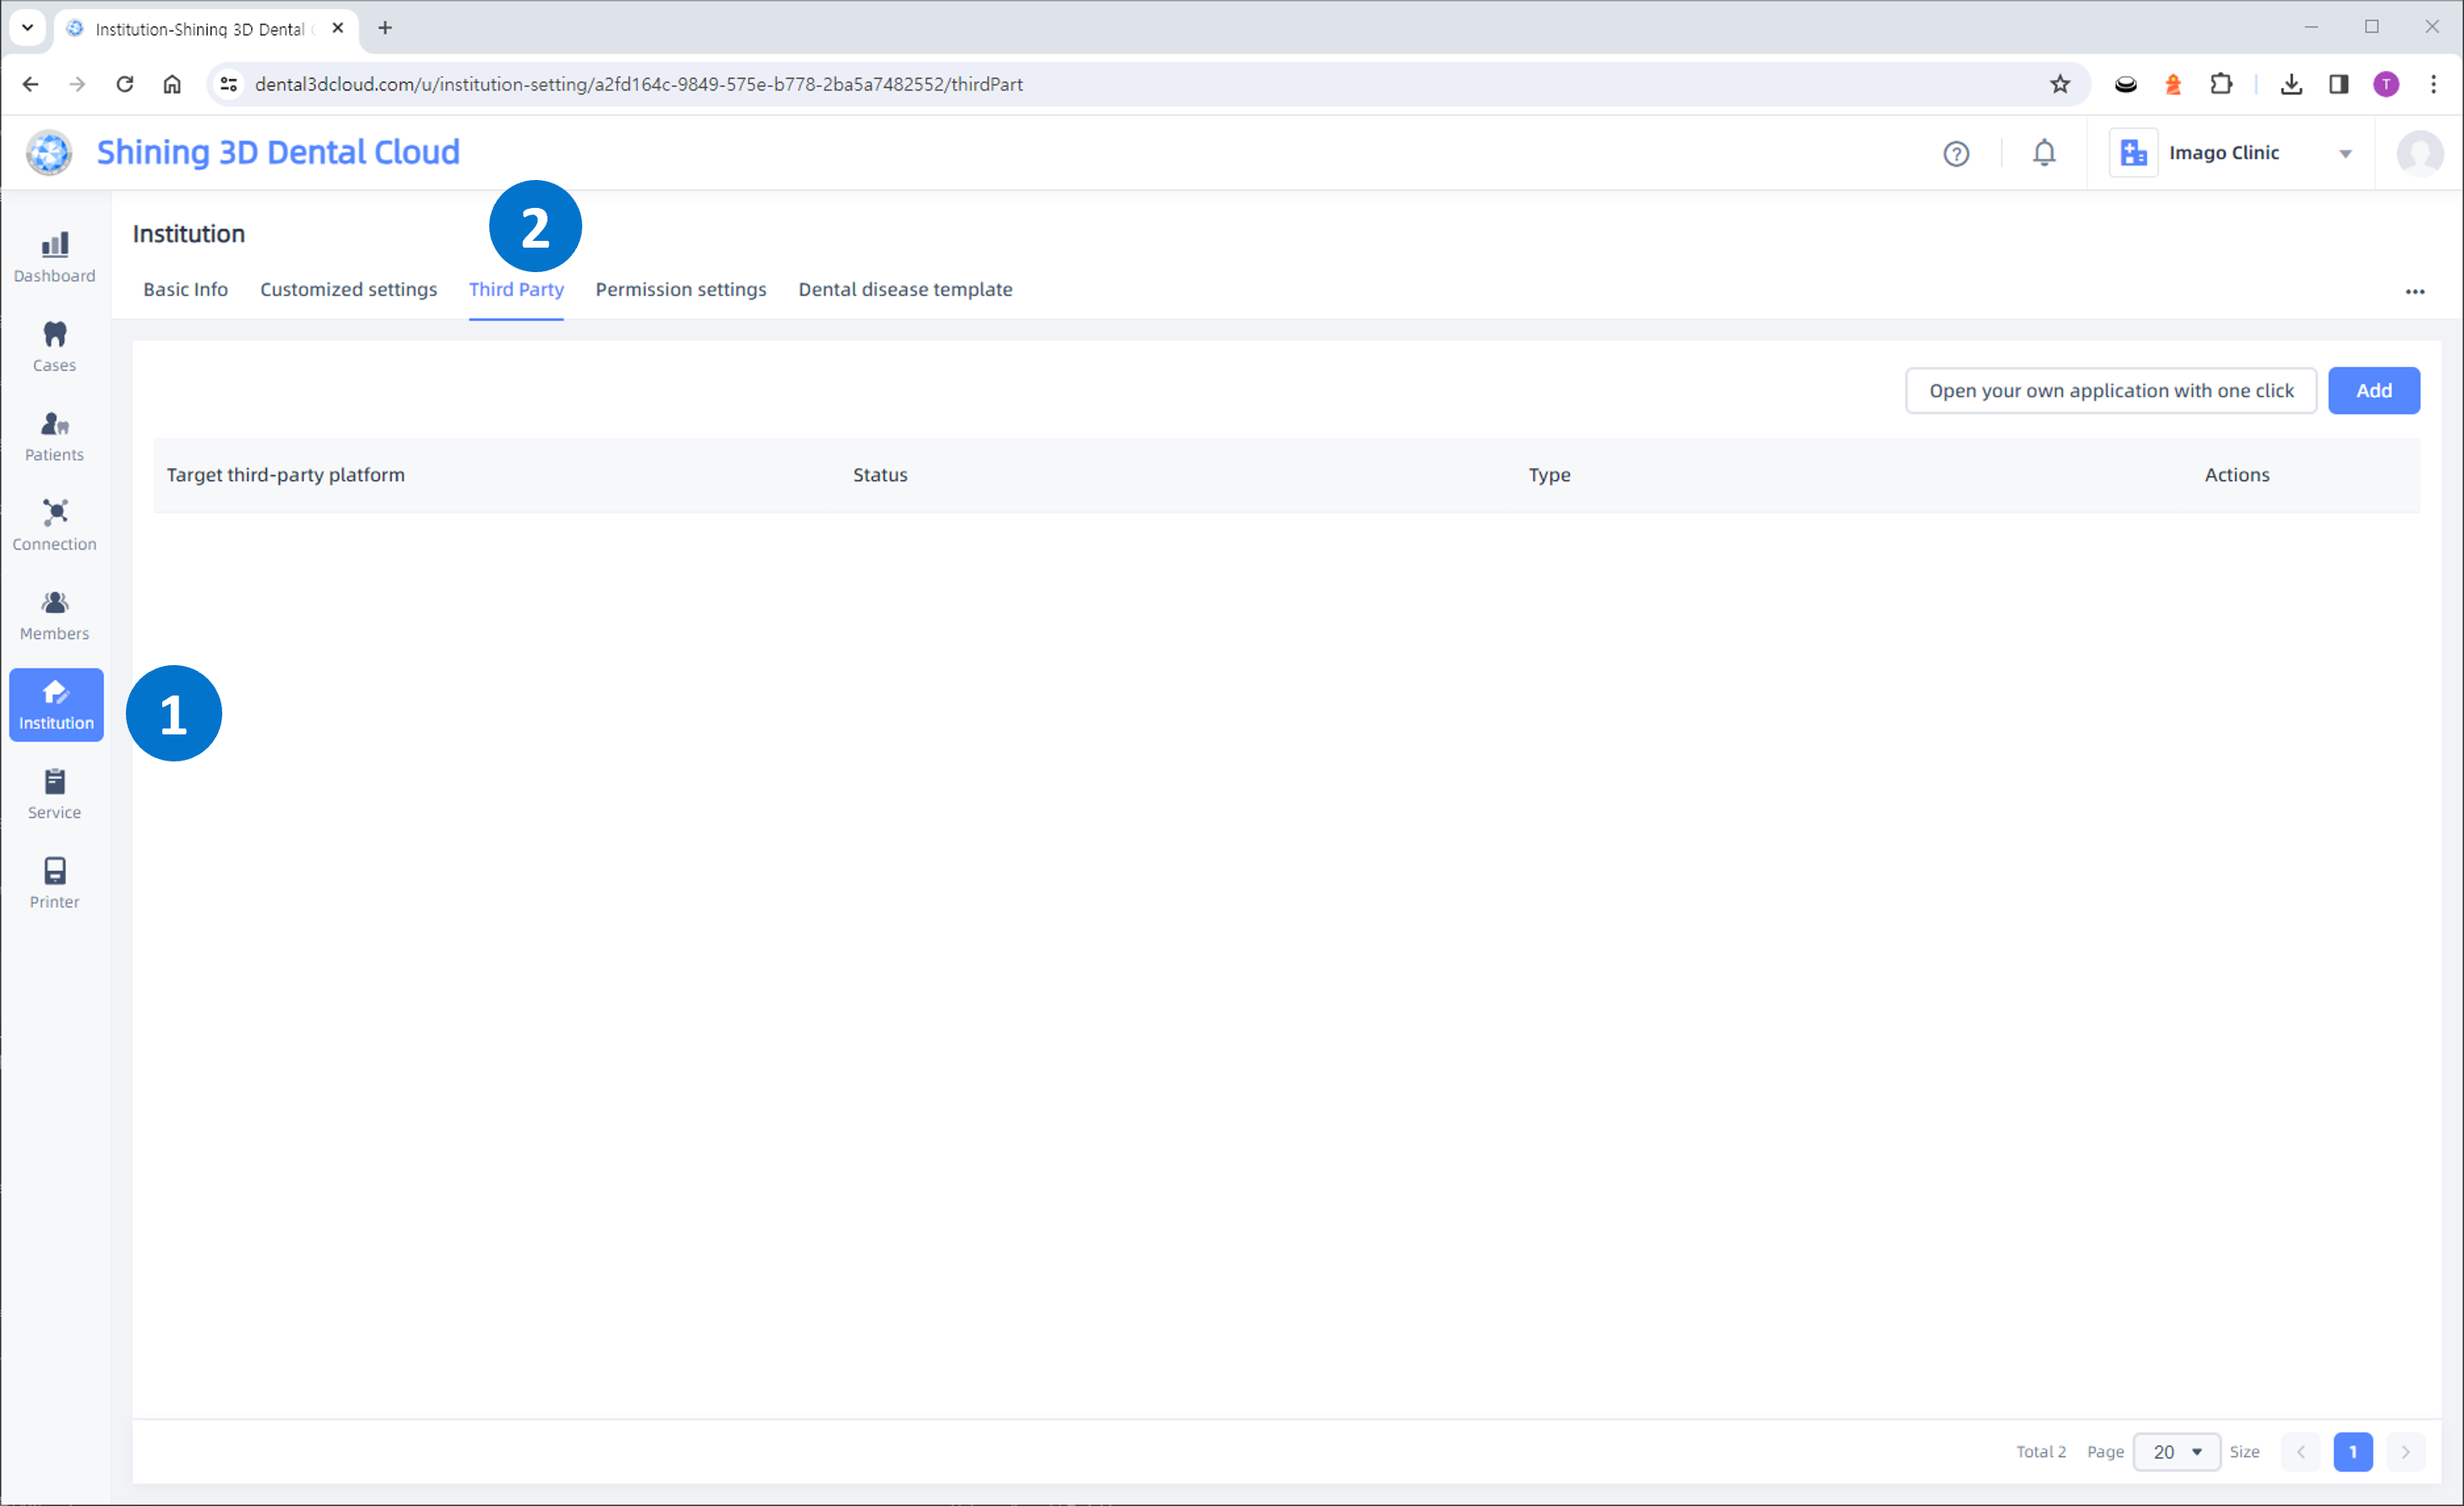Expand the three-dot more tabs menu

(2414, 291)
